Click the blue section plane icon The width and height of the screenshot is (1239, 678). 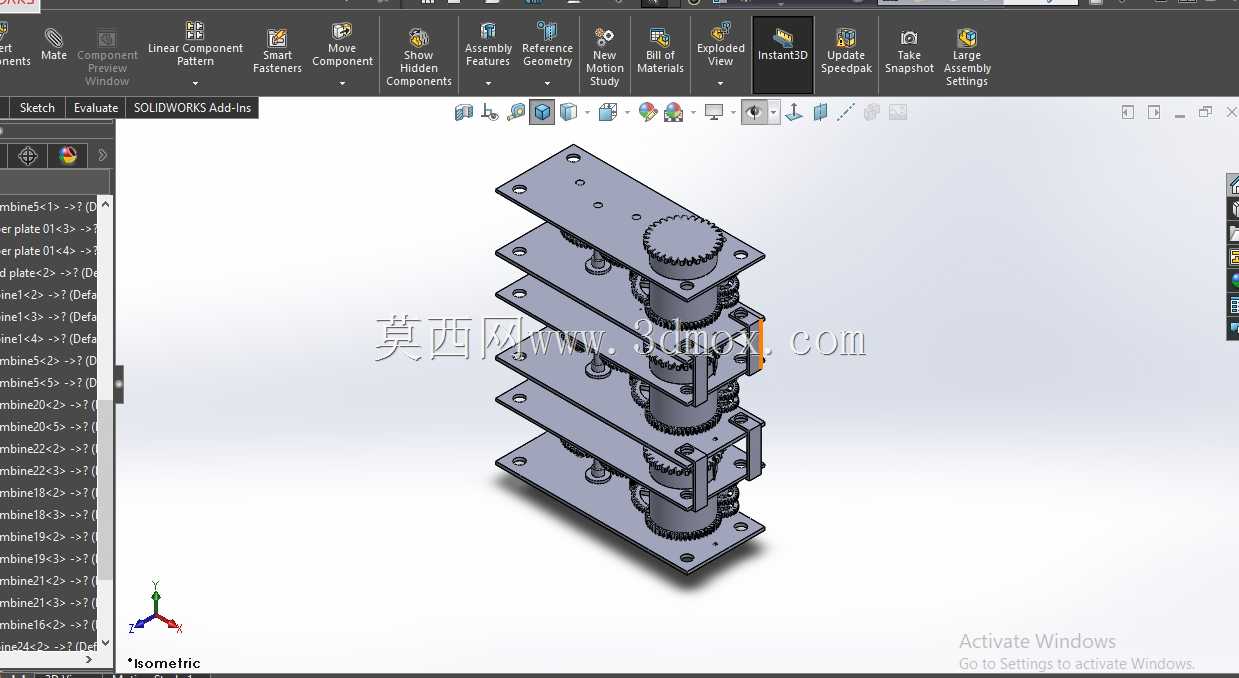820,112
